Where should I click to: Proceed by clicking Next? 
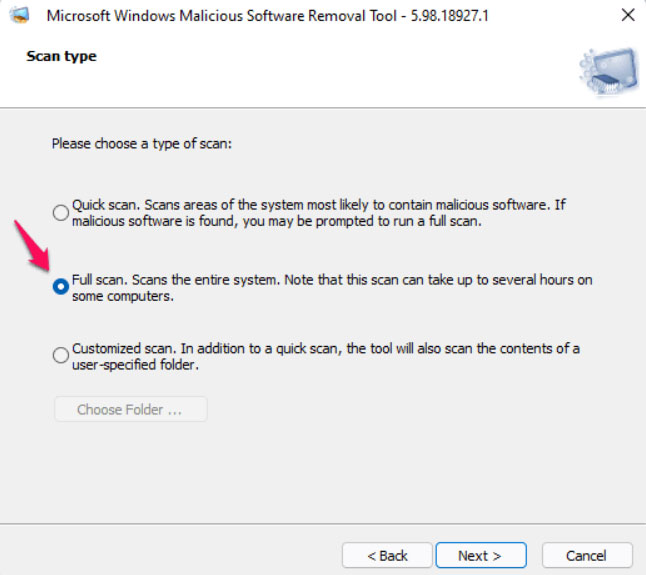point(479,555)
